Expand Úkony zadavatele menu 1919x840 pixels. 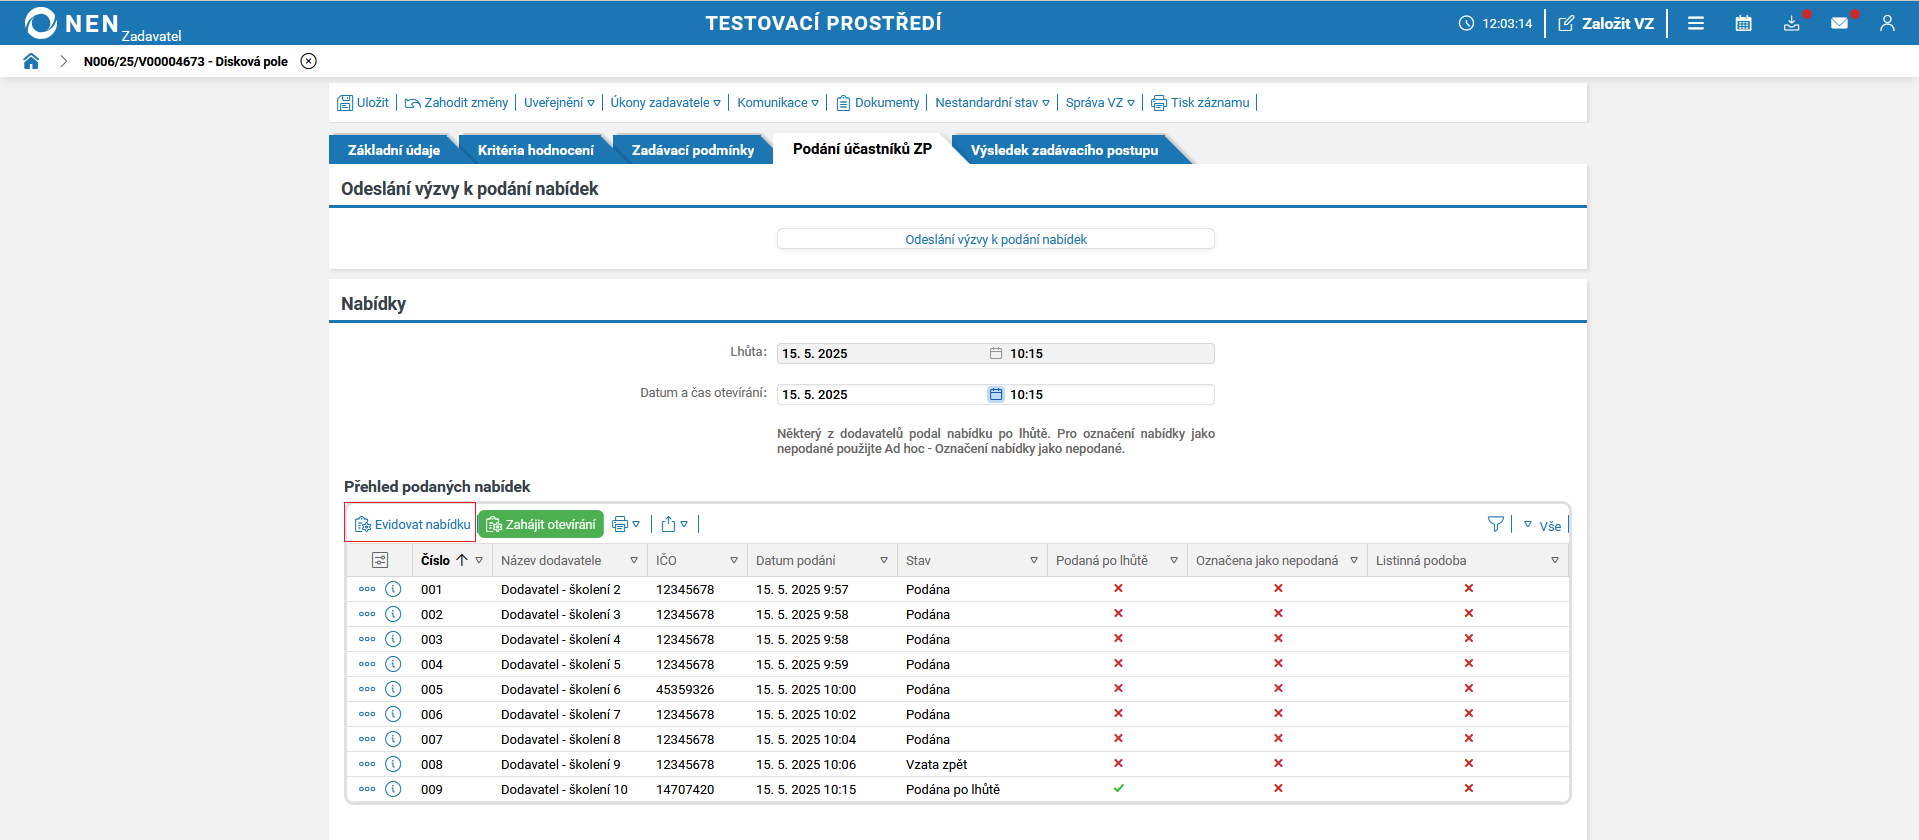[665, 102]
